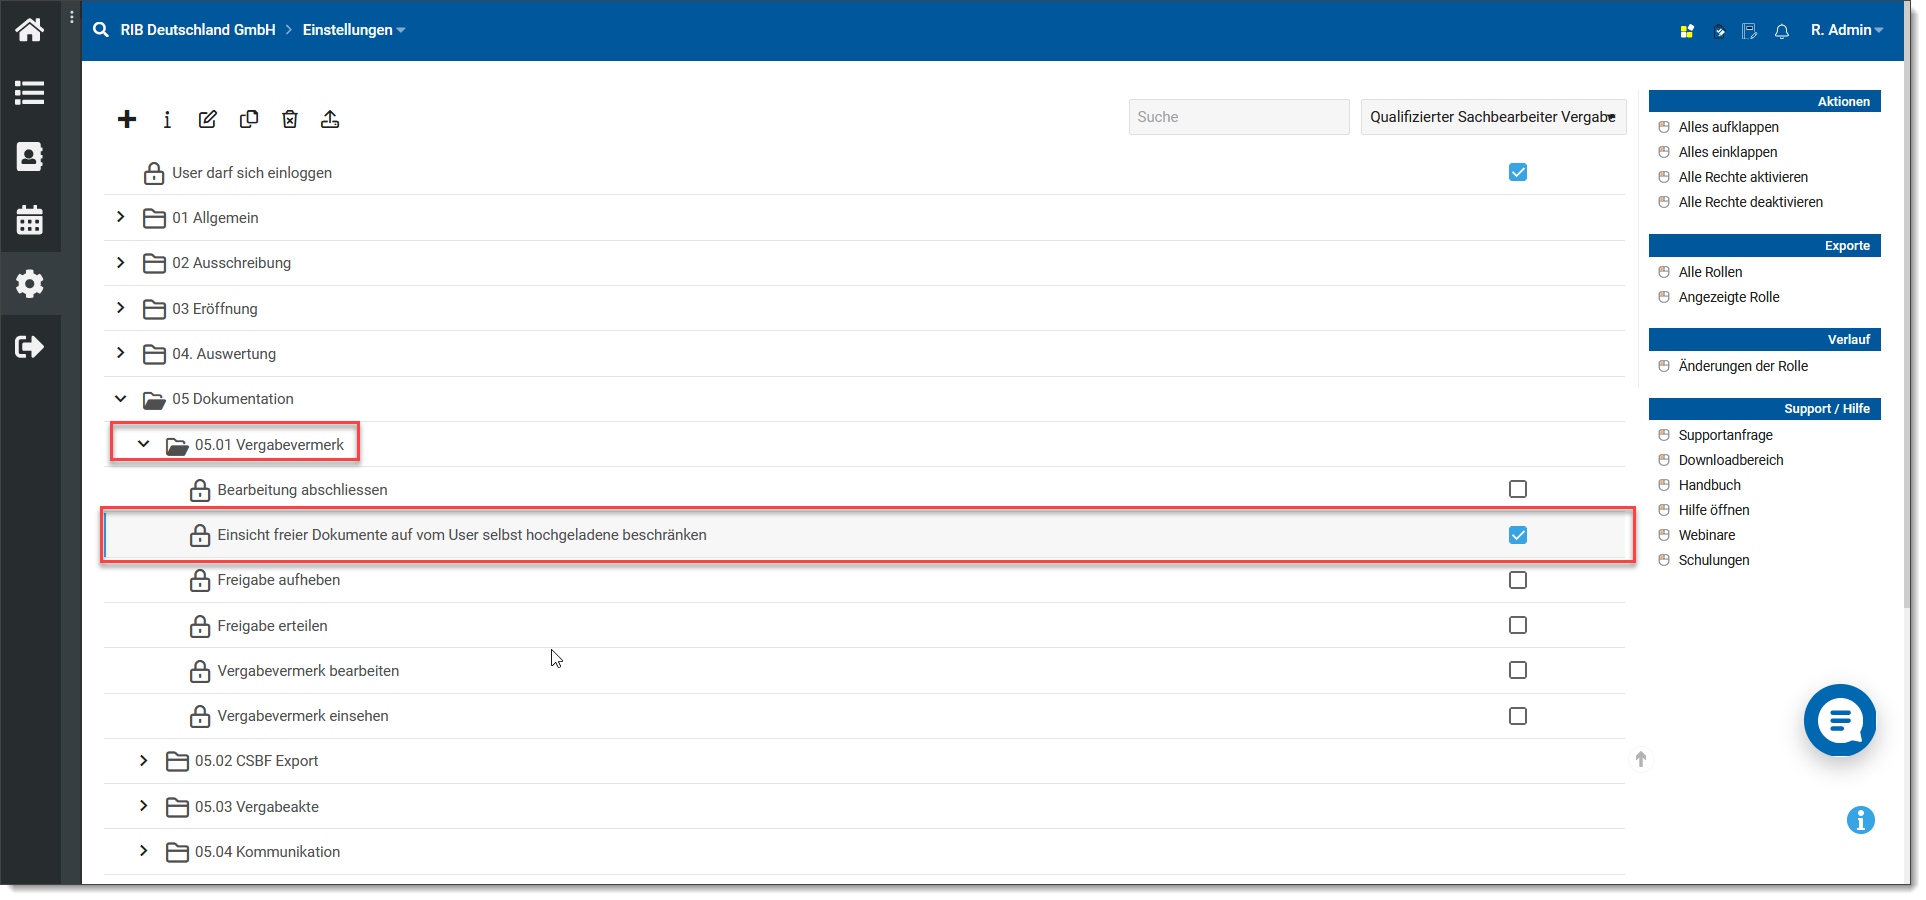The width and height of the screenshot is (1926, 900).
Task: Check Bearbeitung abschliessen checkbox
Action: [x=1518, y=489]
